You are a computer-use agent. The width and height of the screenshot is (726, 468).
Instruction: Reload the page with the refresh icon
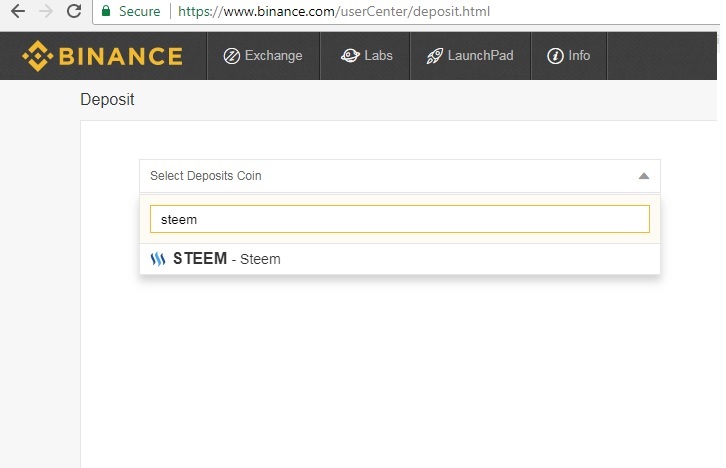pyautogui.click(x=73, y=13)
